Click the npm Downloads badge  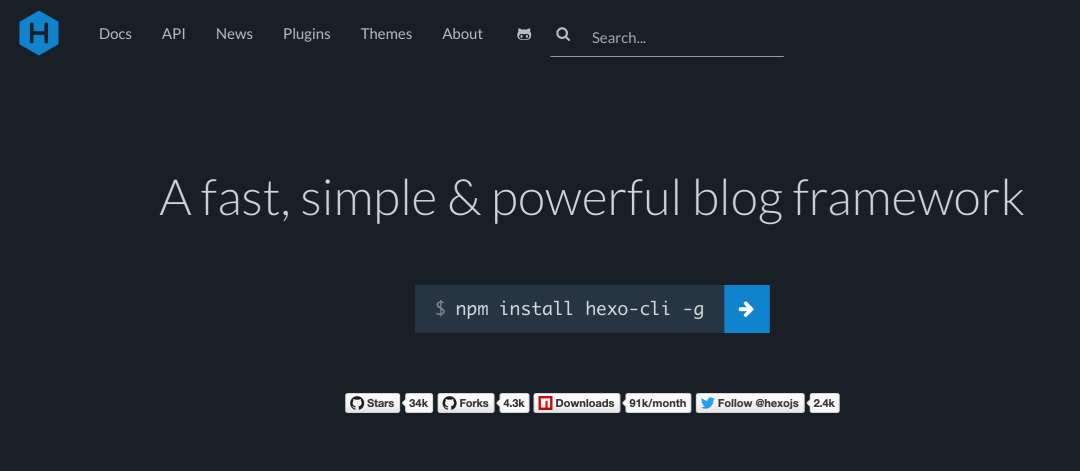(x=577, y=404)
